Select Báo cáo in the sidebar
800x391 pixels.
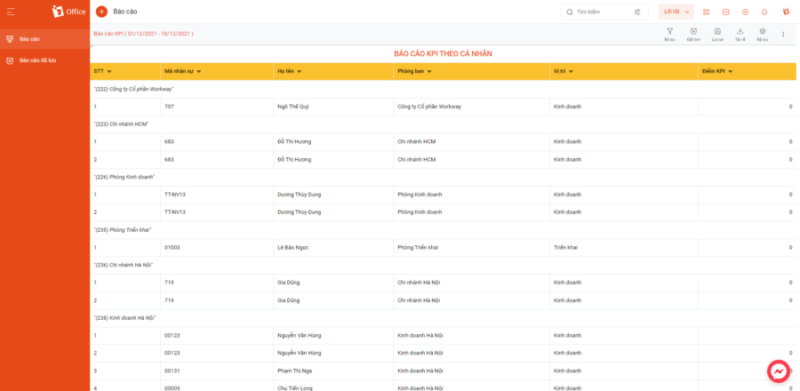45,39
